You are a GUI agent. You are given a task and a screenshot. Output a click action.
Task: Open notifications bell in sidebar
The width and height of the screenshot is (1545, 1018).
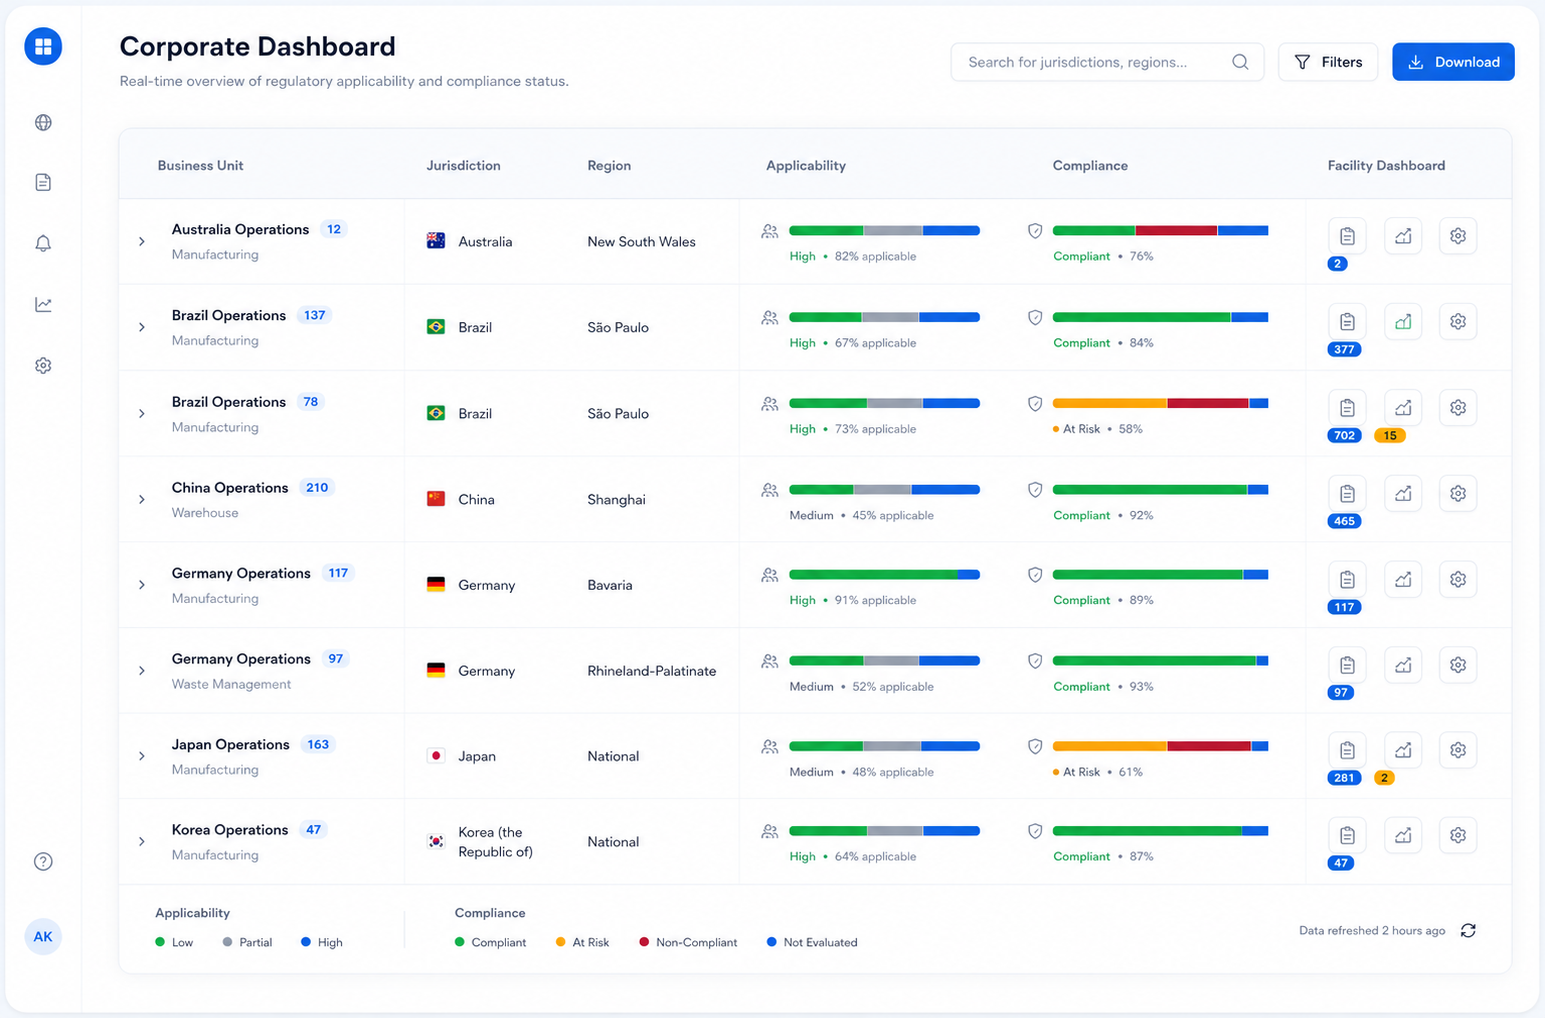[x=43, y=243]
